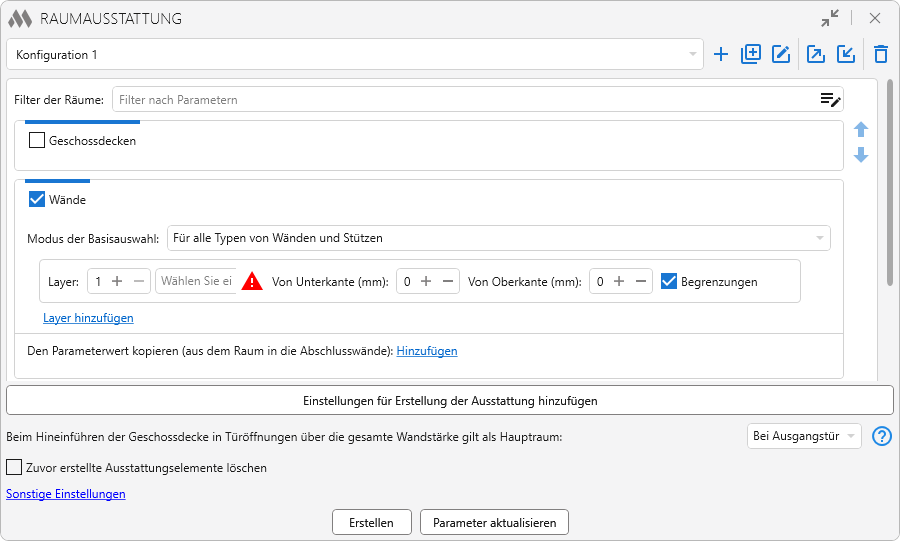Image resolution: width=900 pixels, height=541 pixels.
Task: Move the section down with the arrow
Action: (x=861, y=155)
